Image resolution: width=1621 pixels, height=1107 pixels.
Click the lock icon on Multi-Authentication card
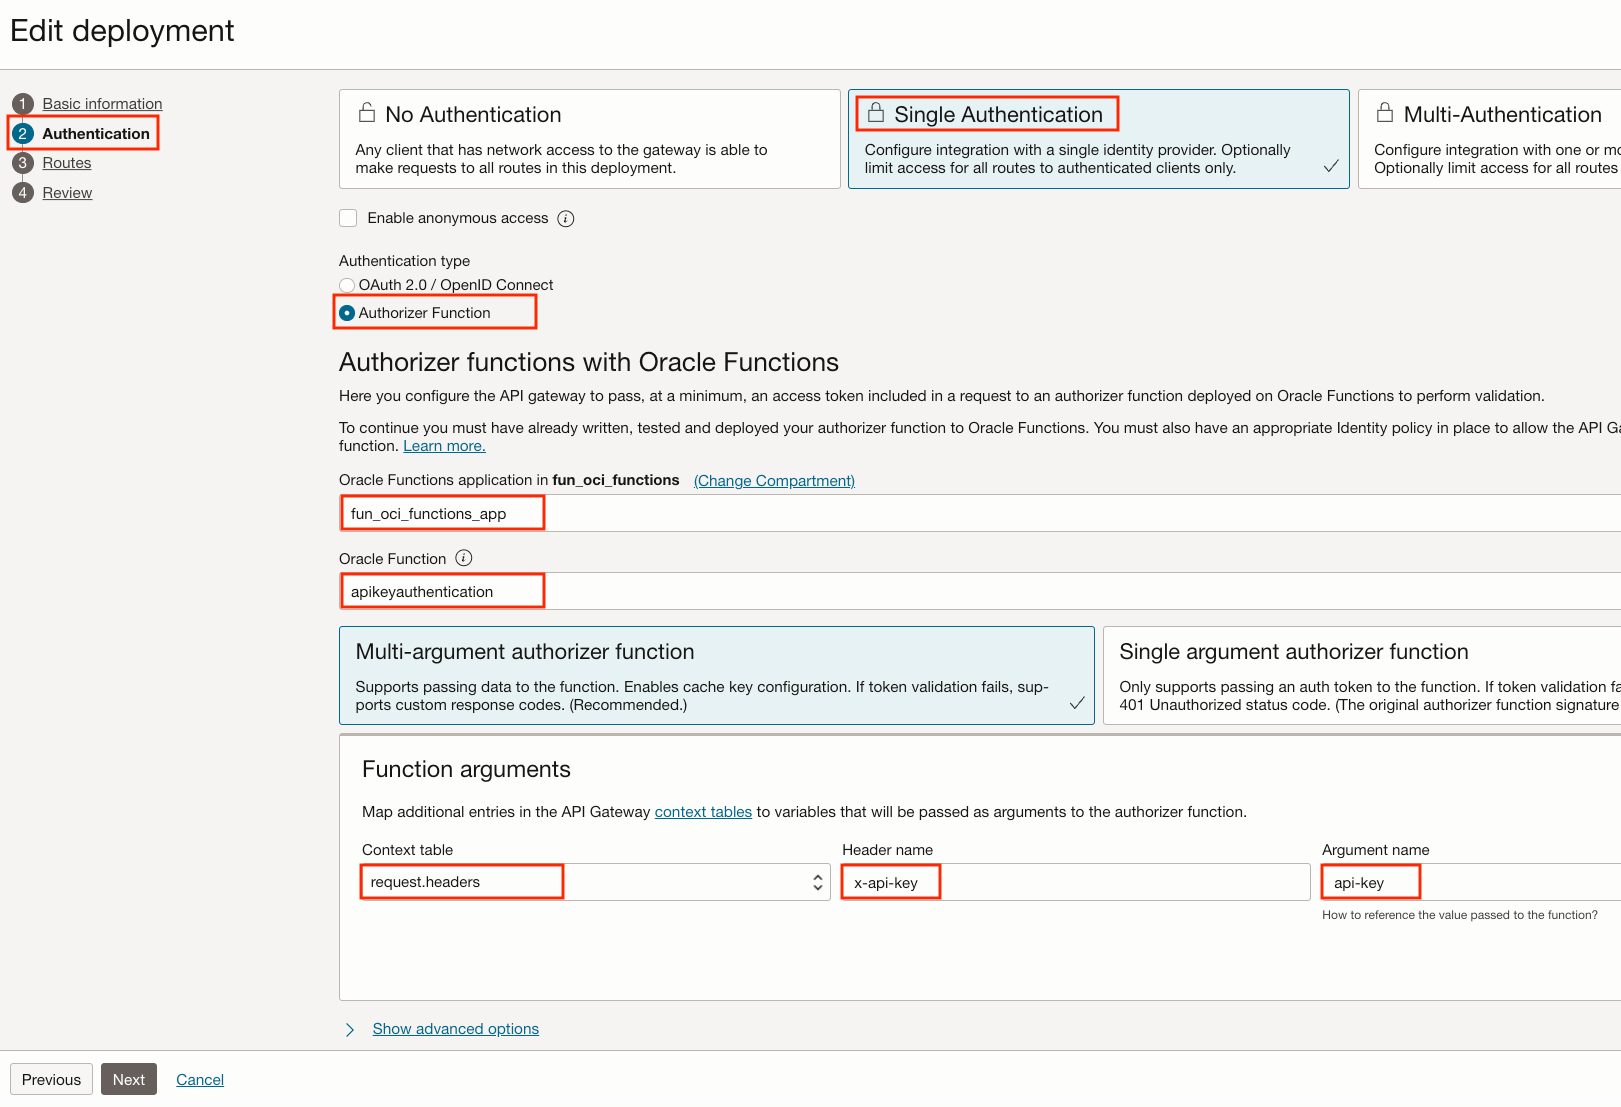[x=1385, y=113]
